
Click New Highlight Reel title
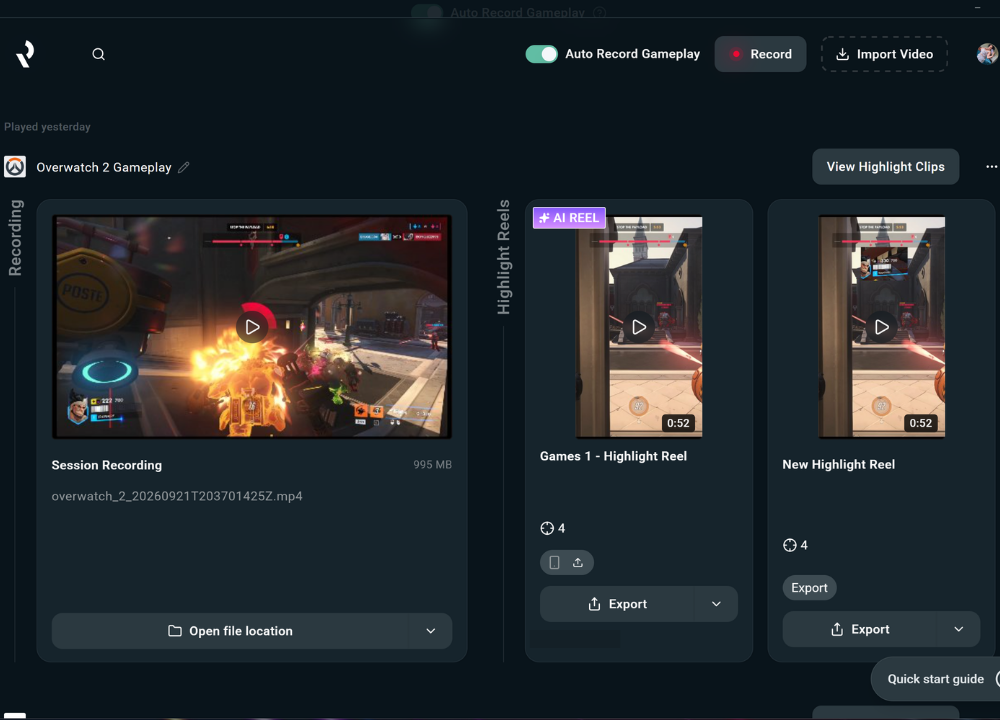[839, 464]
